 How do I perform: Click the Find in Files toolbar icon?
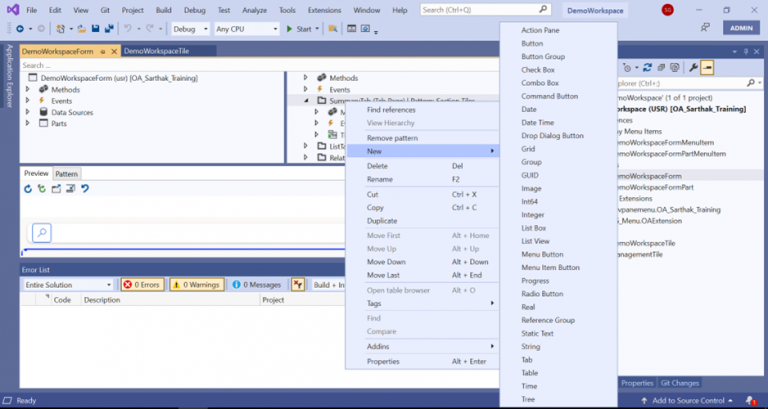(333, 29)
